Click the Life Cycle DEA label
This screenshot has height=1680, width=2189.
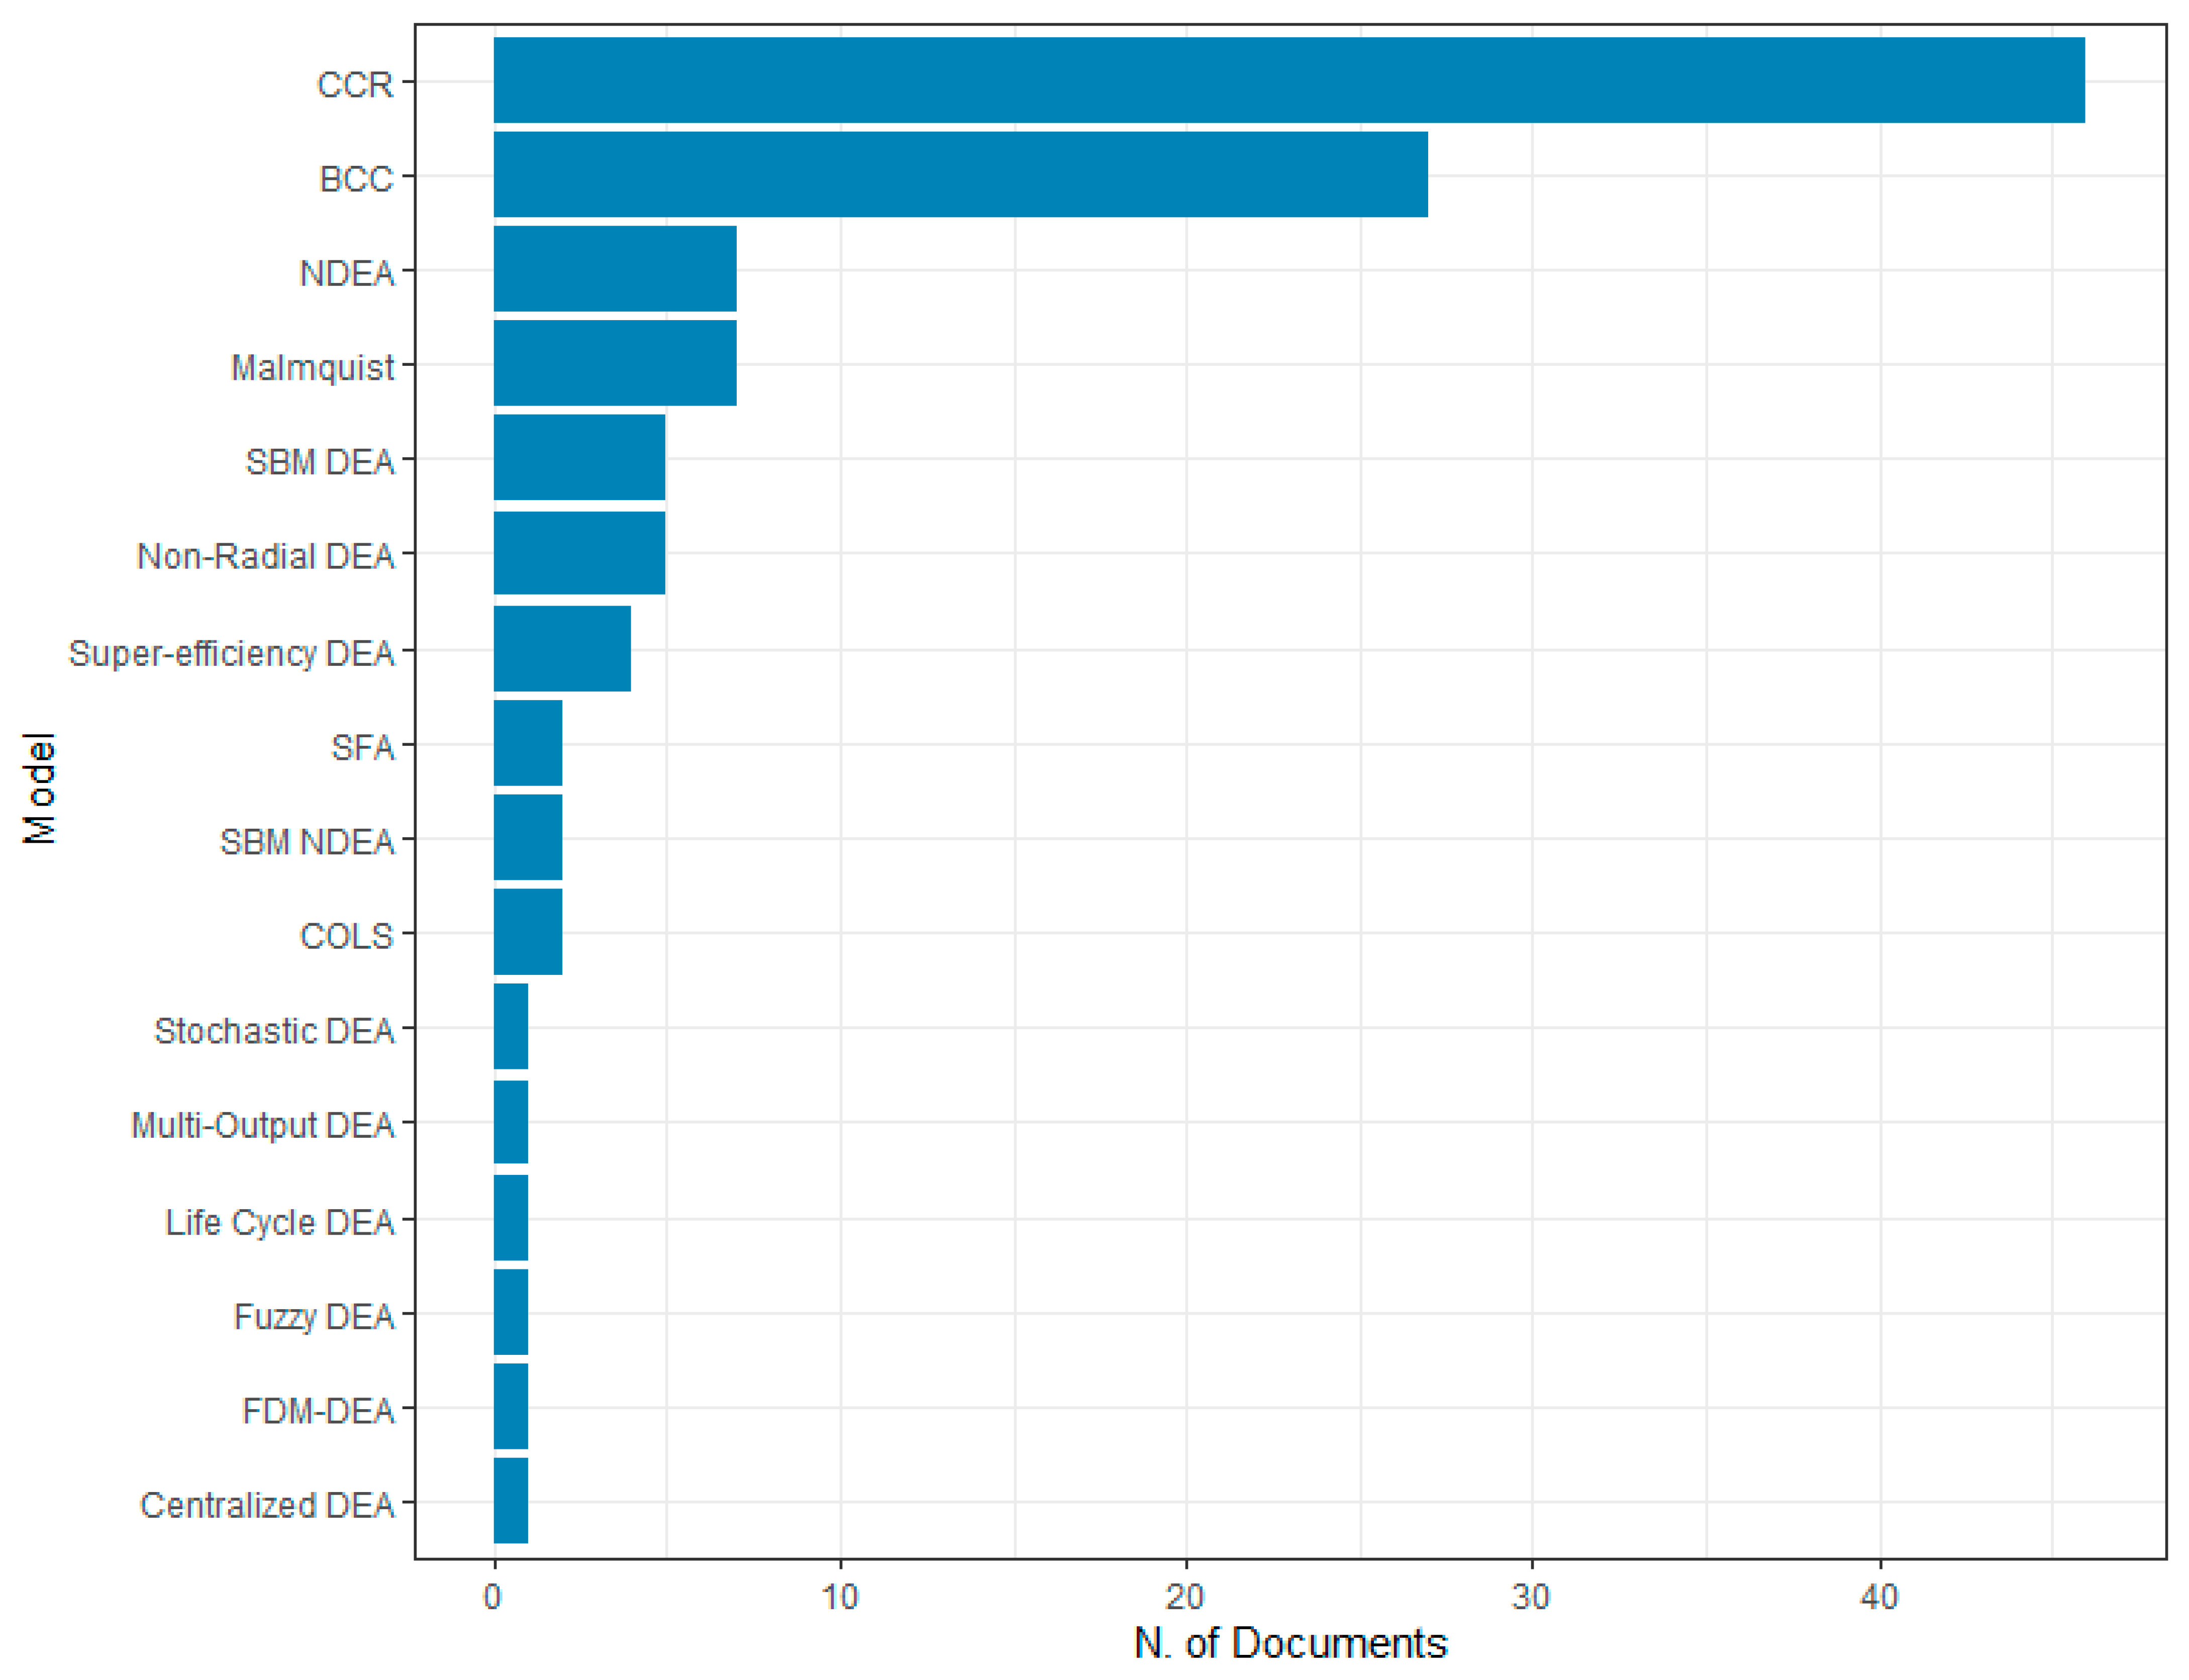pyautogui.click(x=280, y=1222)
